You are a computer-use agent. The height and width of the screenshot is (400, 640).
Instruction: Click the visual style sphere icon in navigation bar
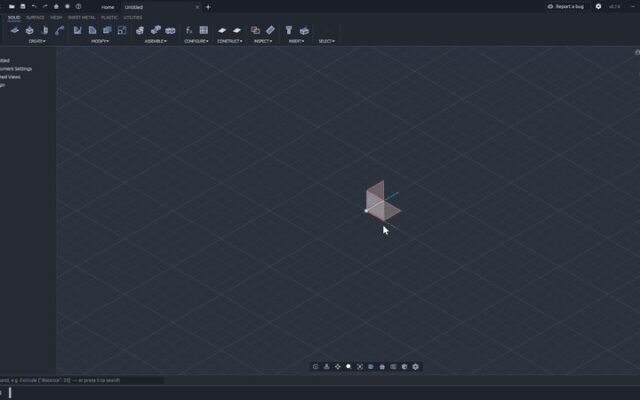(x=404, y=367)
